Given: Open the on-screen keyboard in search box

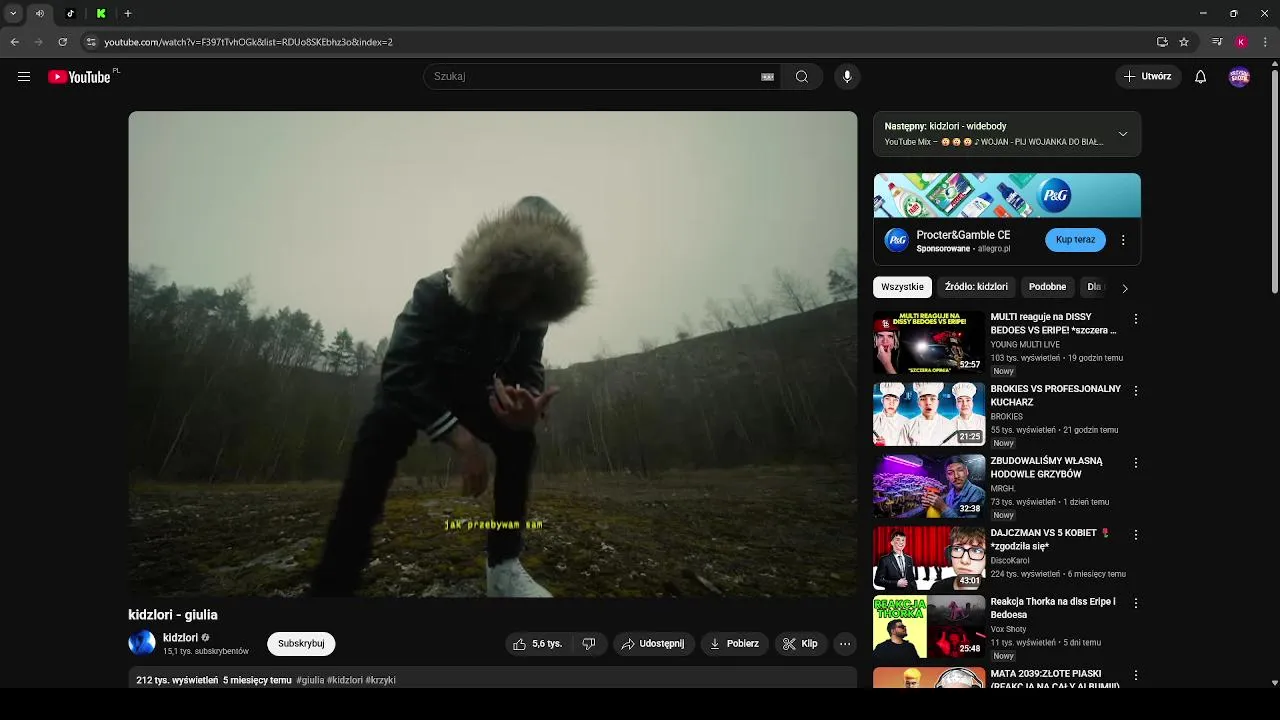Looking at the screenshot, I should 767,77.
